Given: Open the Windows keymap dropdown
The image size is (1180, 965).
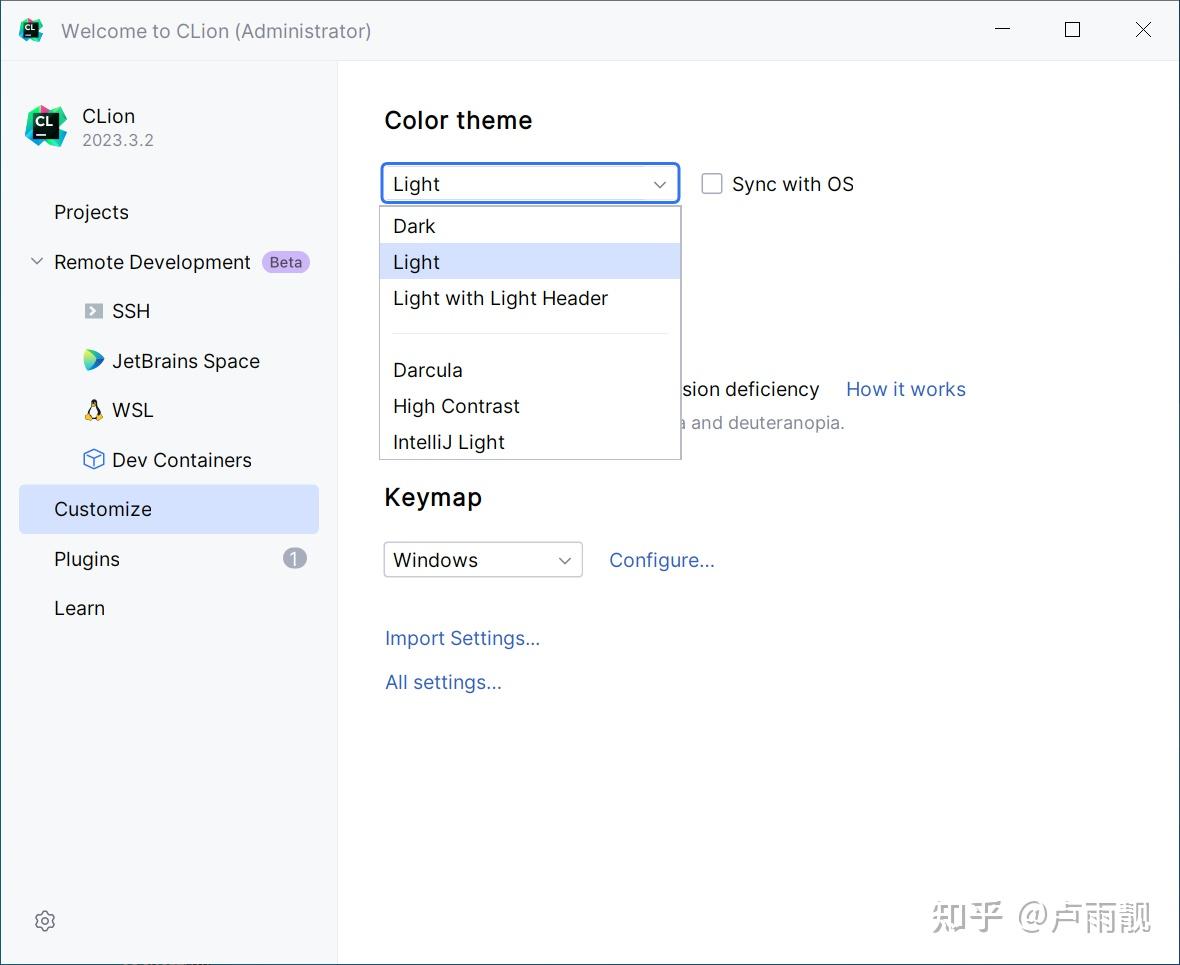Looking at the screenshot, I should pos(483,560).
